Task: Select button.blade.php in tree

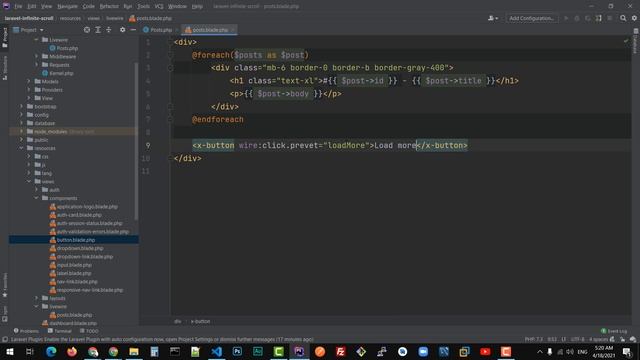Action: tap(76, 240)
